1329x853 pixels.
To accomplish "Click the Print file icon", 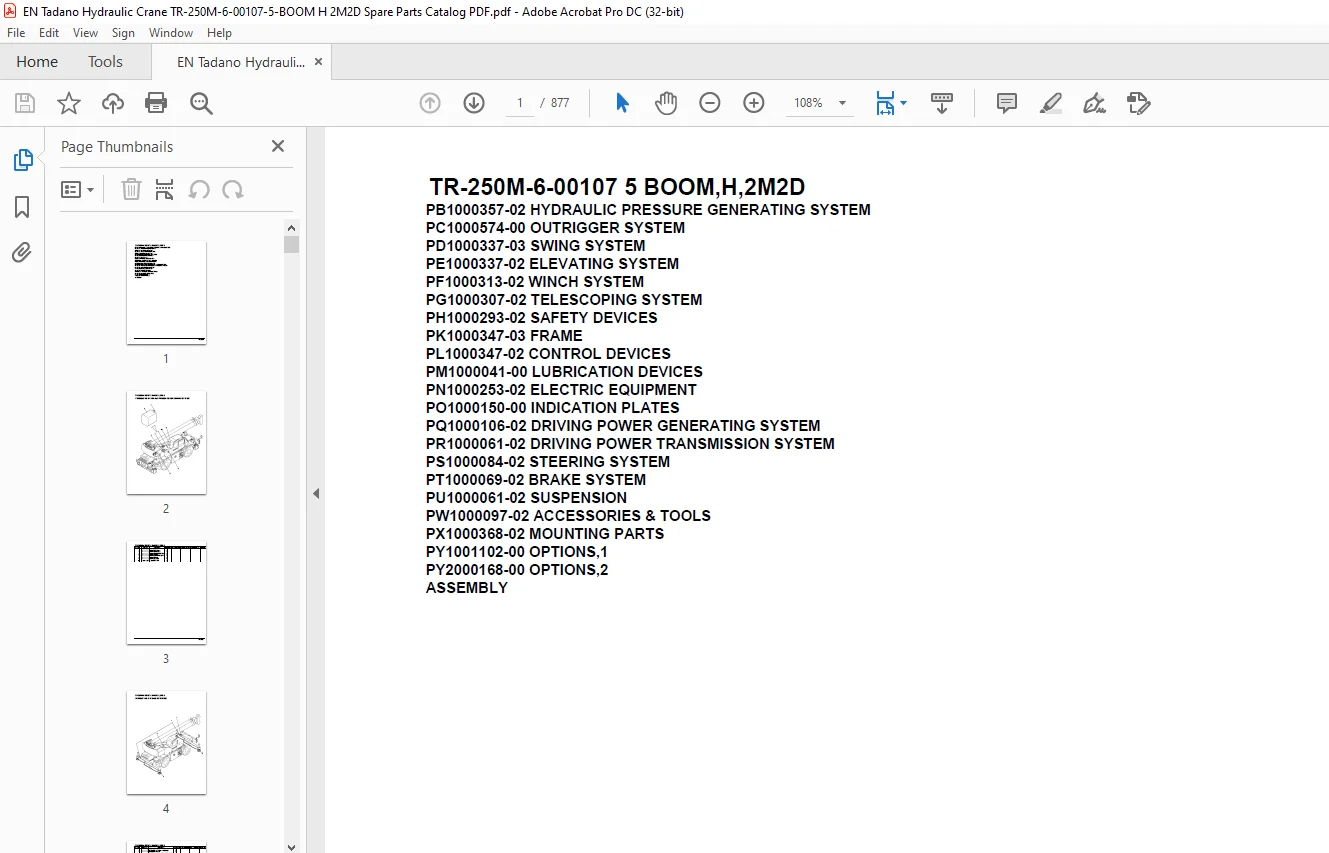I will [x=156, y=103].
